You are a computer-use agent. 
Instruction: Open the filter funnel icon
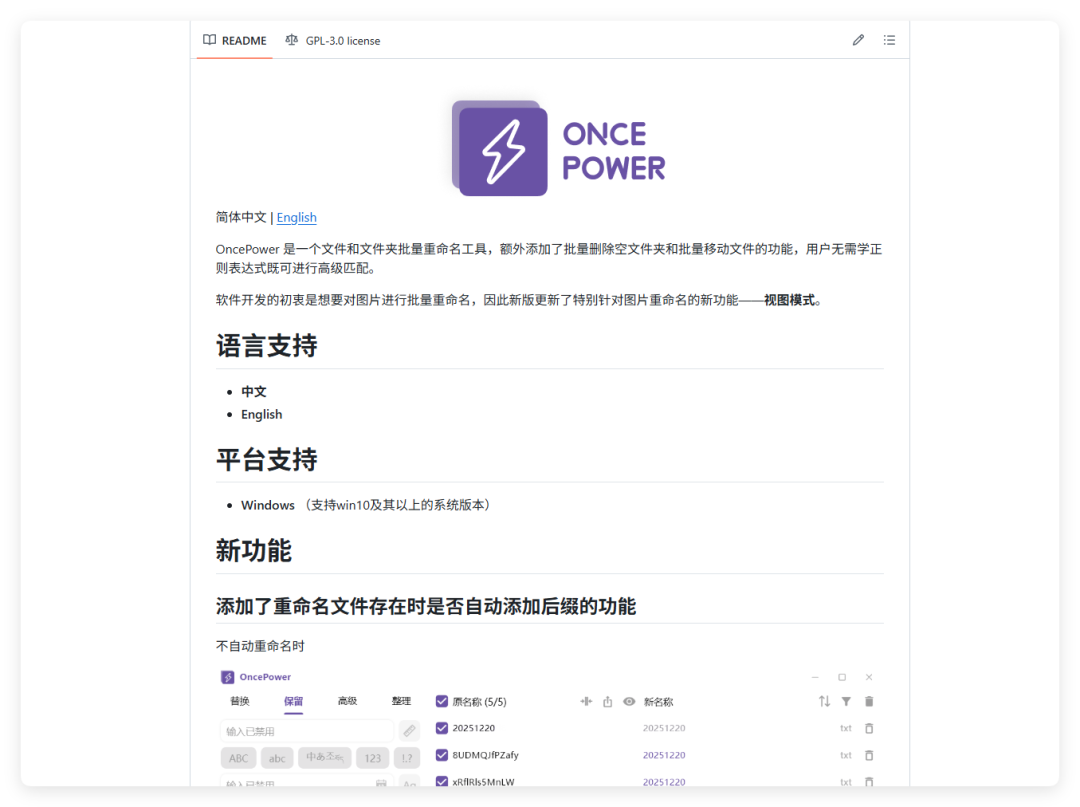[x=846, y=702]
